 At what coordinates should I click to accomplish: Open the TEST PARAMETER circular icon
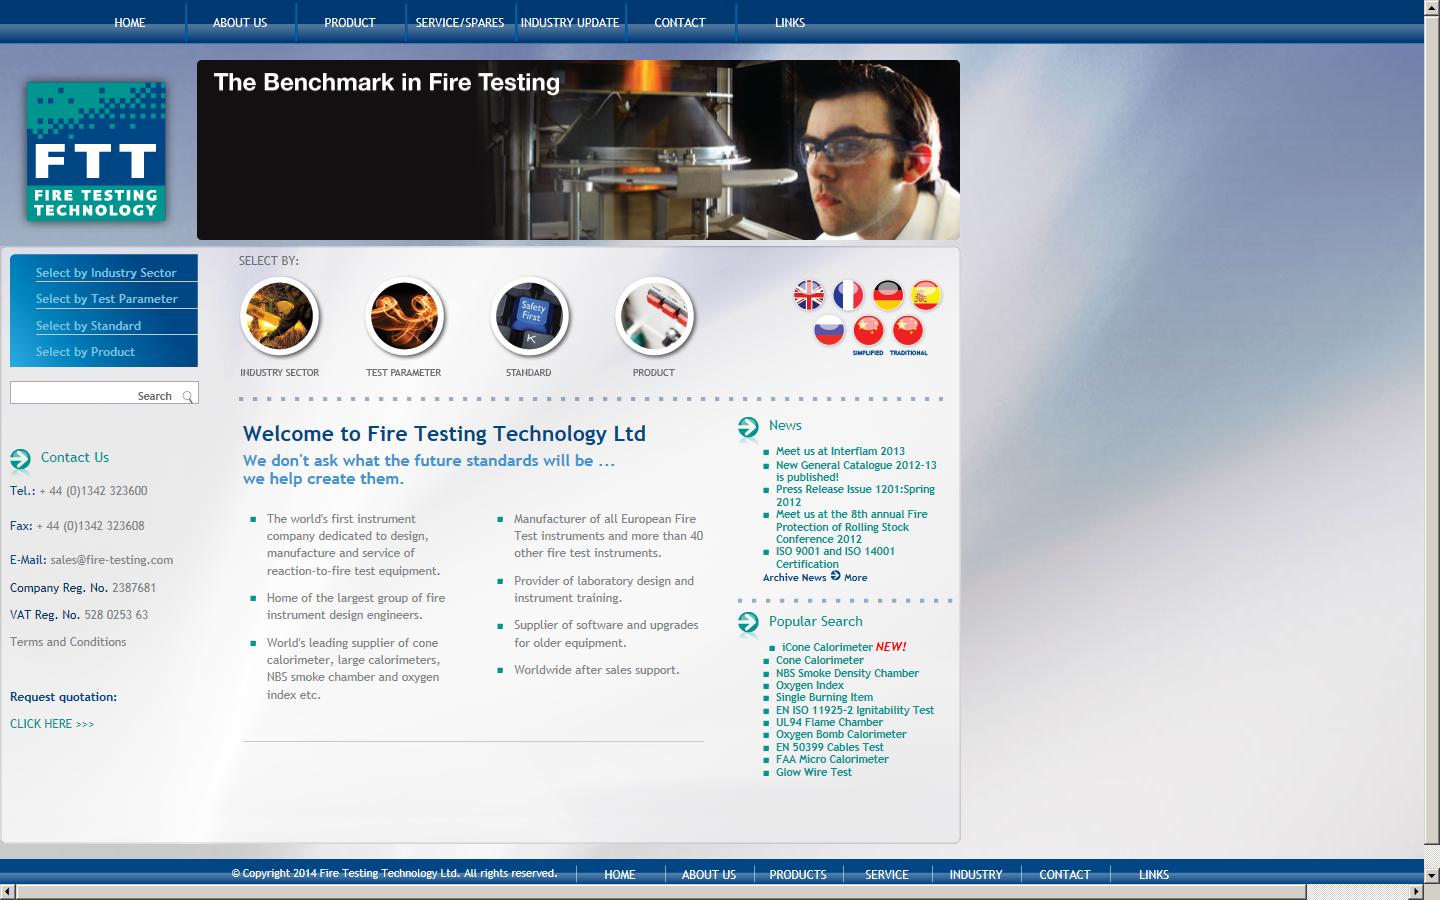[x=405, y=315]
